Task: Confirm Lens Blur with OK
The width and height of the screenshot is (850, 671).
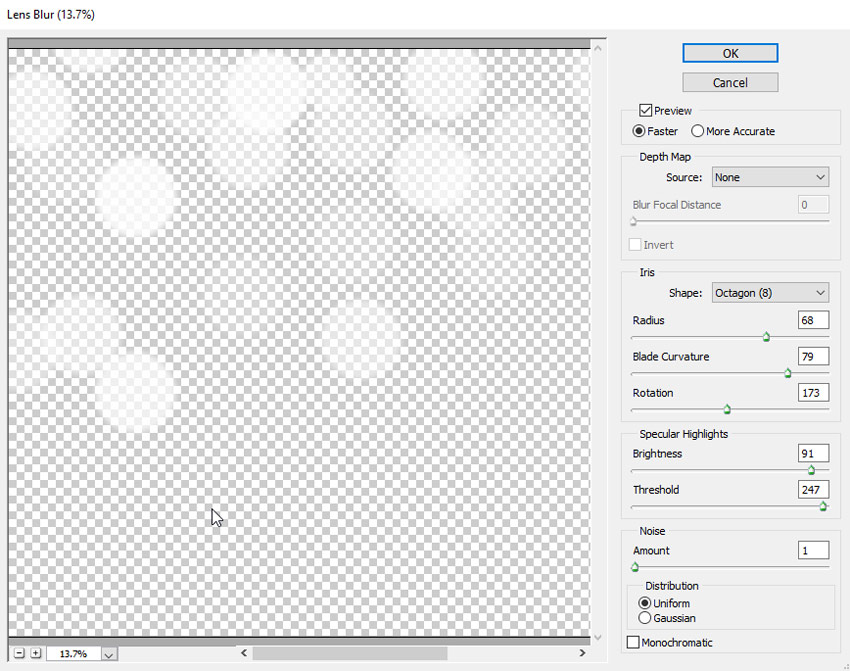Action: (x=730, y=53)
